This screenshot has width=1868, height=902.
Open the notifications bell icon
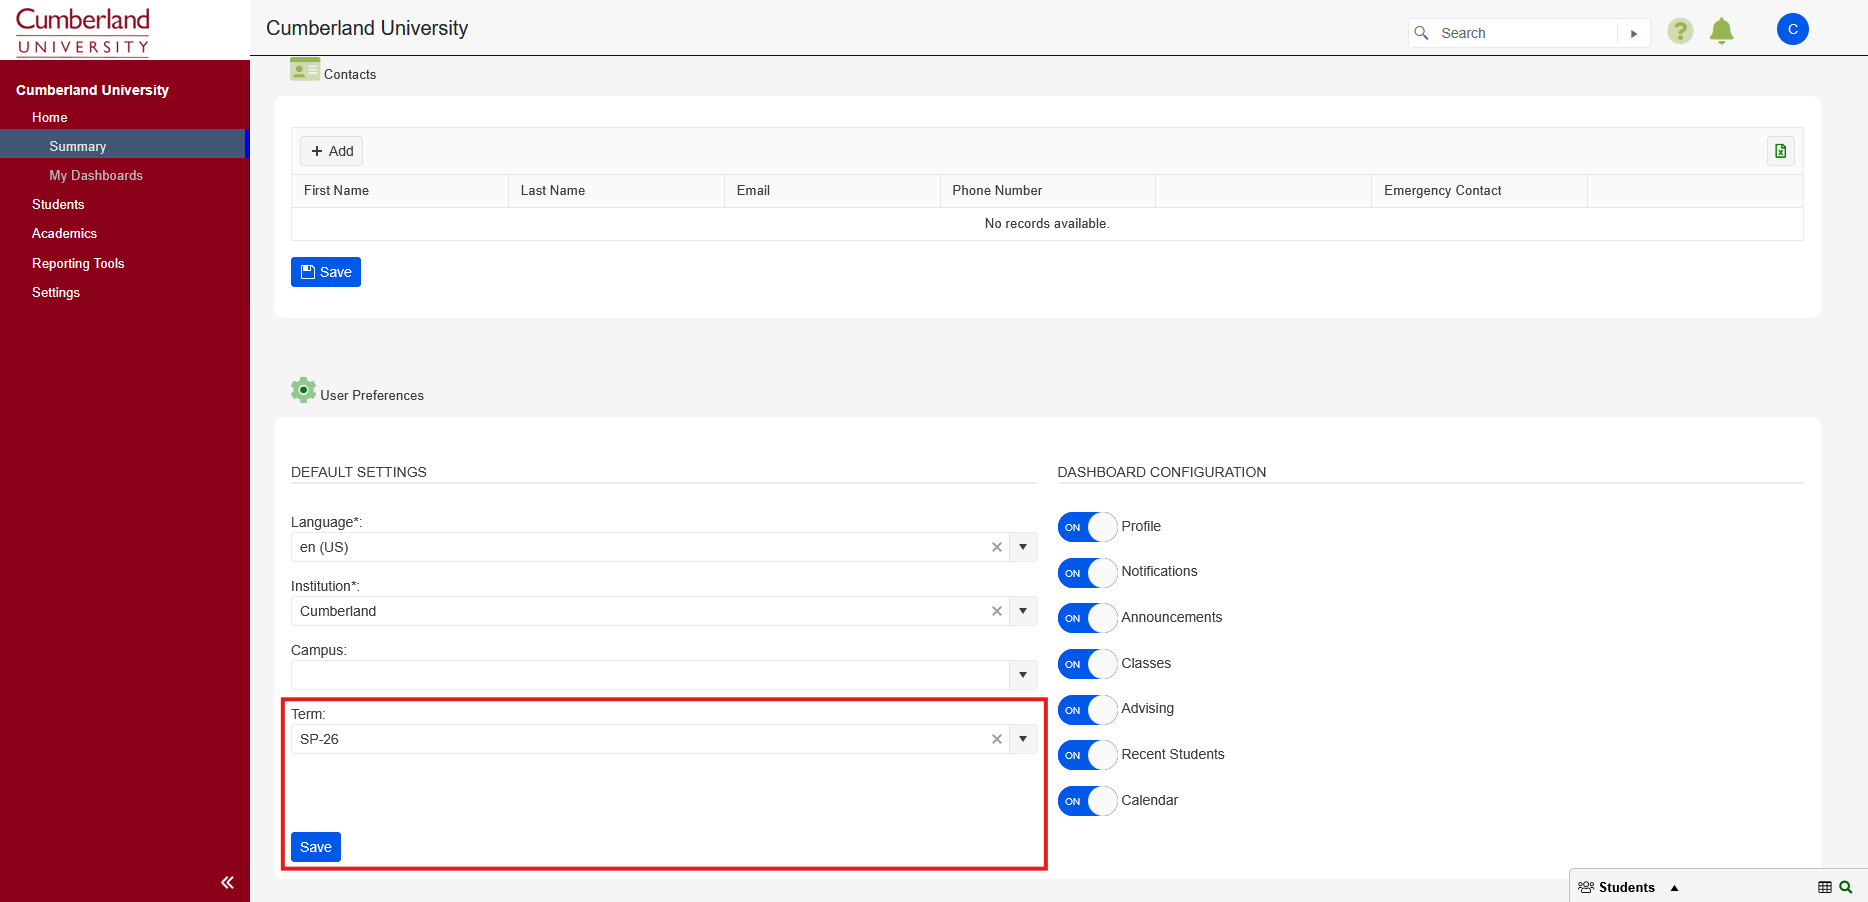click(x=1721, y=31)
